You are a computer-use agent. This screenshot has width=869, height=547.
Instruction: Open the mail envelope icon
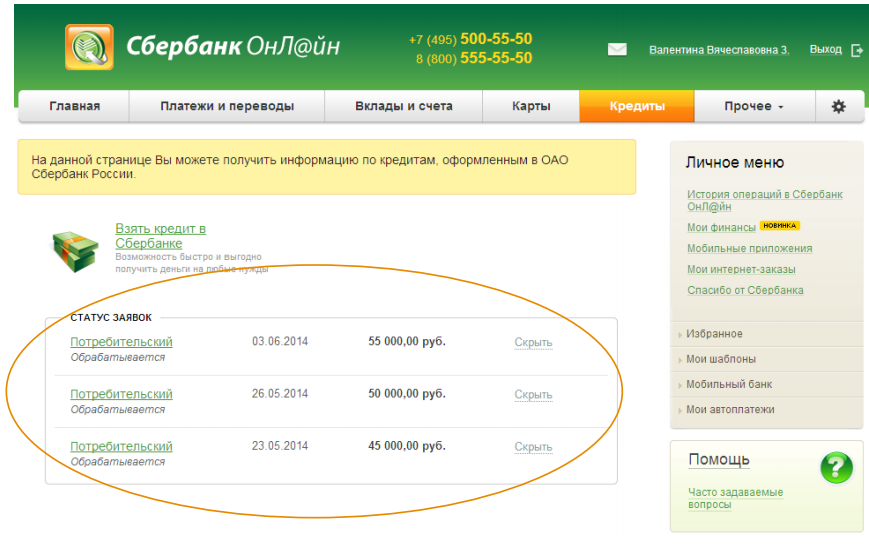pyautogui.click(x=617, y=49)
